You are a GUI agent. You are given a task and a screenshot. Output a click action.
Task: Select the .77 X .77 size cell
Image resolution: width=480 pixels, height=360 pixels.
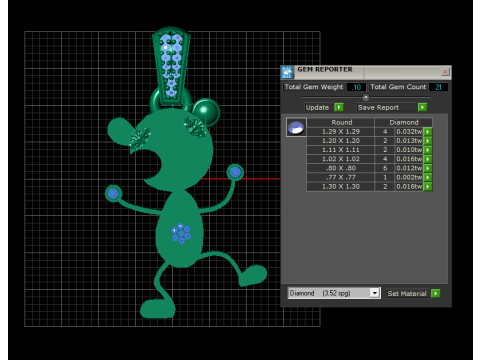pos(341,177)
